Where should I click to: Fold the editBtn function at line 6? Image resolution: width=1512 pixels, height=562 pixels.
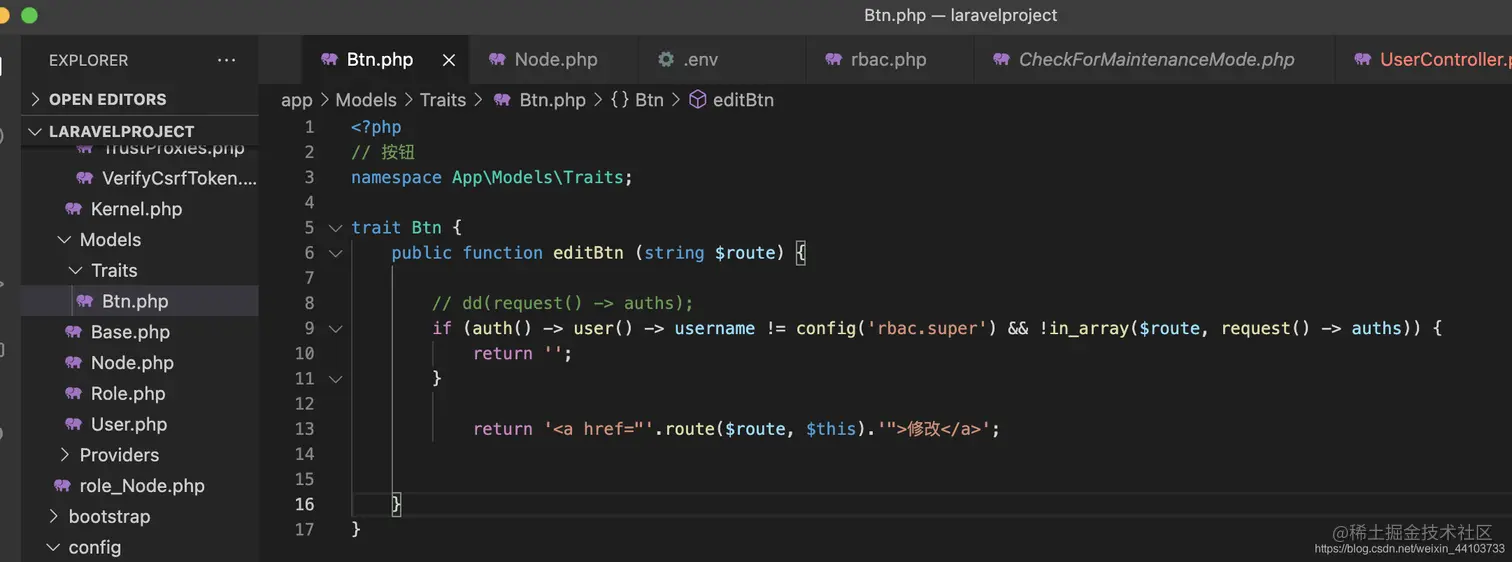[336, 253]
